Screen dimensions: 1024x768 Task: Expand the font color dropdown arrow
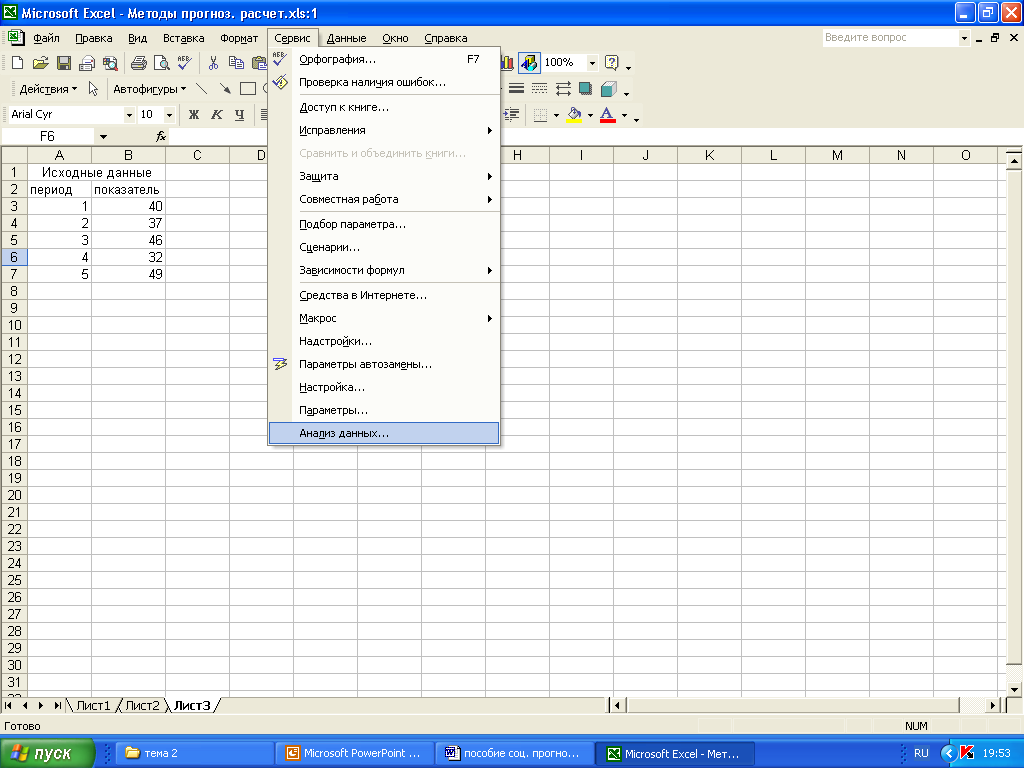pyautogui.click(x=624, y=116)
